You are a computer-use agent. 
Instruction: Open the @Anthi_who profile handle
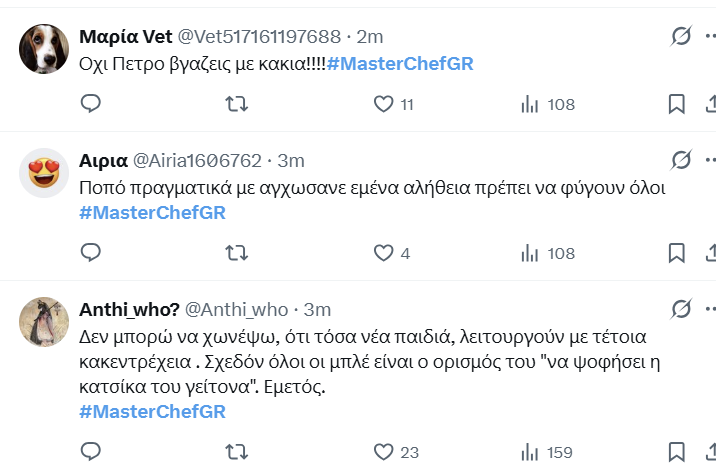click(236, 309)
